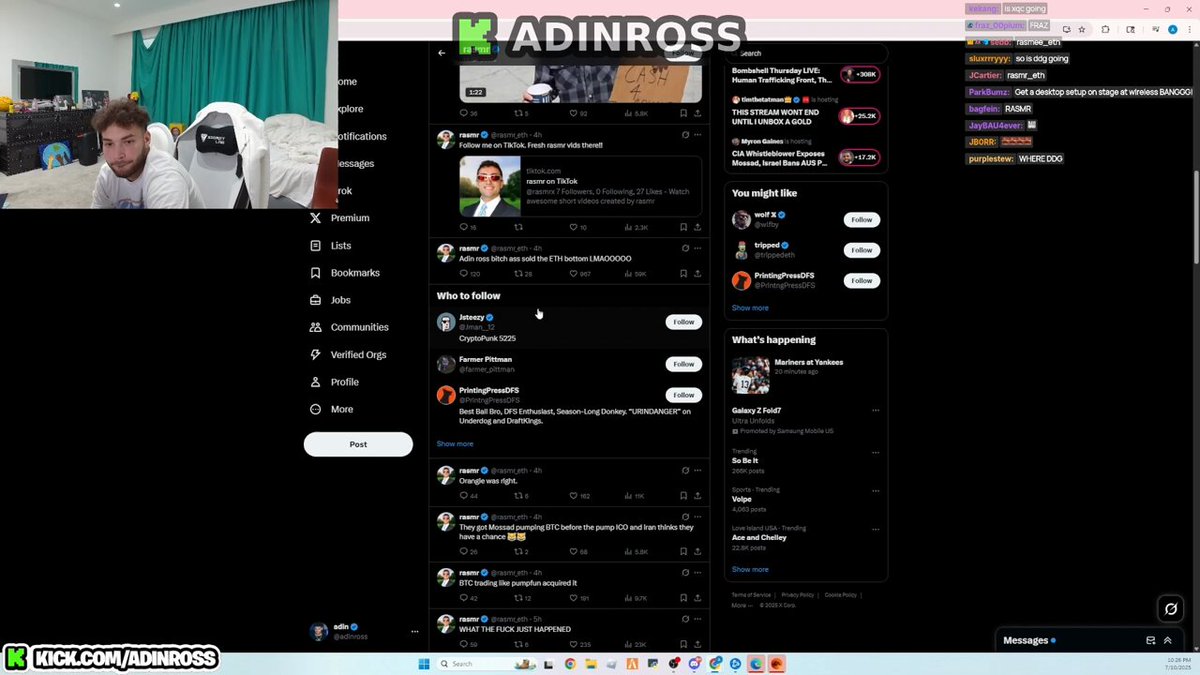Follow PrintingPressDFS in You might like

(862, 281)
